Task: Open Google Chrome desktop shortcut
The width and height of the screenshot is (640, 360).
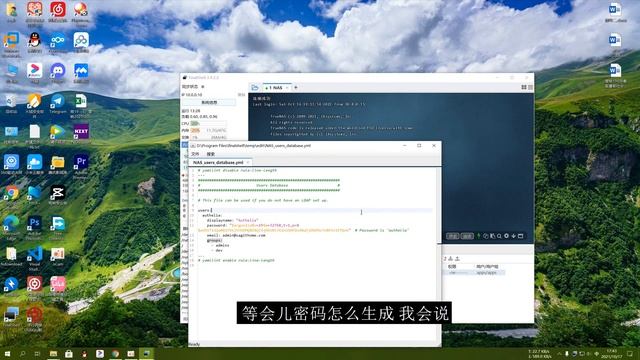Action: (x=11, y=194)
